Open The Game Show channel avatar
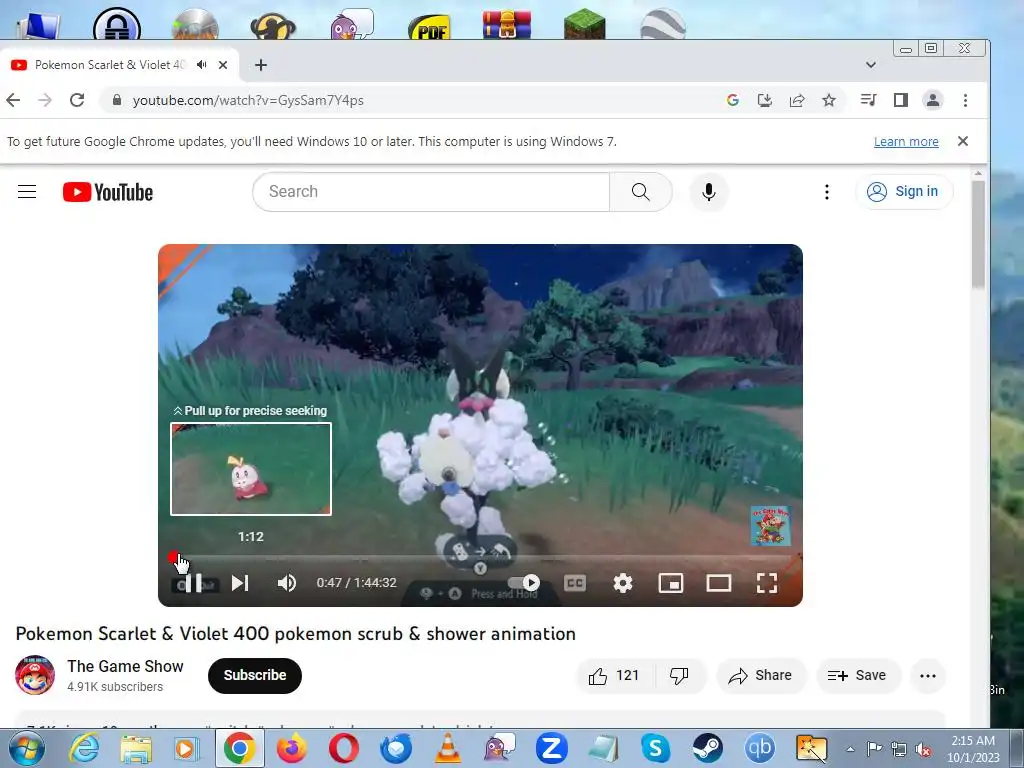This screenshot has width=1024, height=768. coord(35,675)
